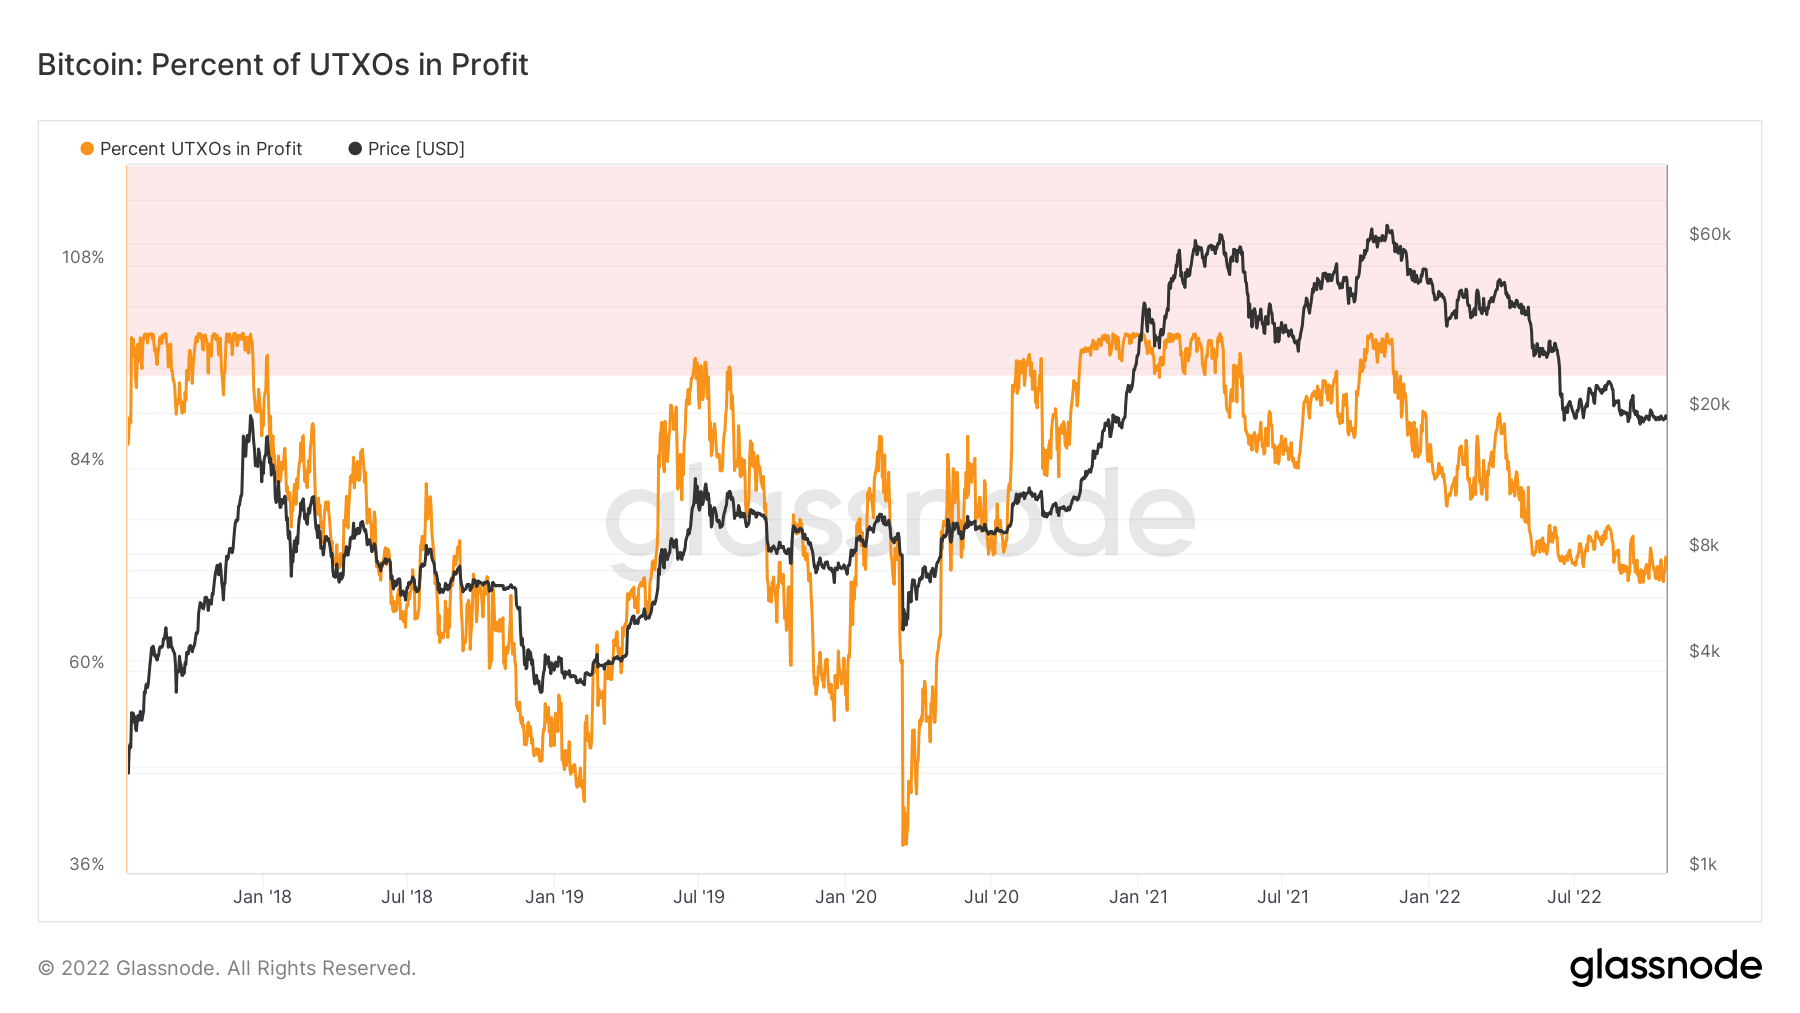Toggle the Price [USD] series label

(x=416, y=149)
